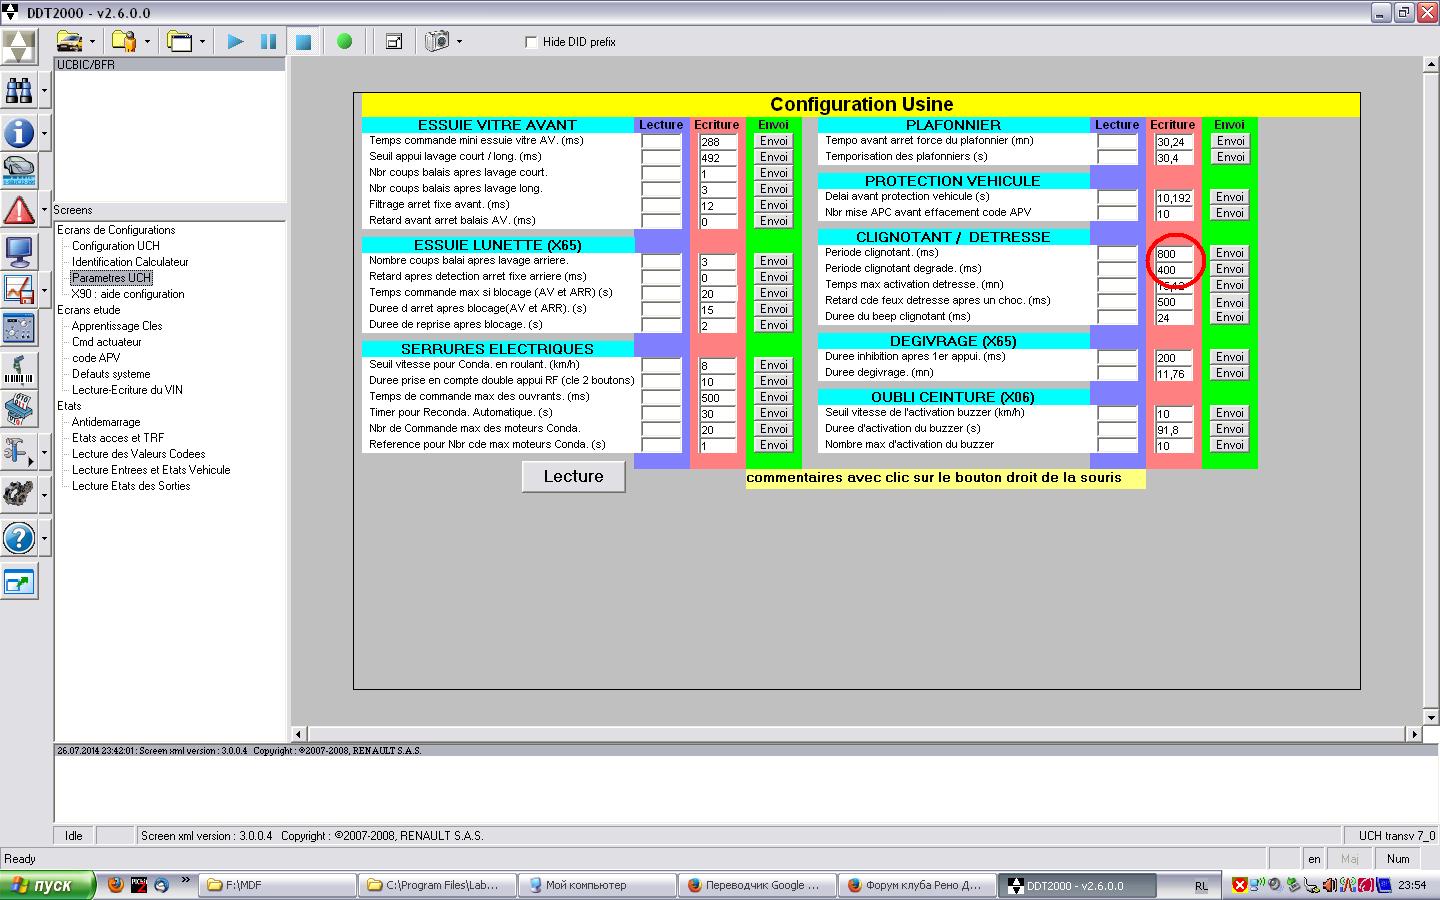The image size is (1440, 900).
Task: Click Ecriture field for Duree degivrage (mn)
Action: pyautogui.click(x=1173, y=374)
